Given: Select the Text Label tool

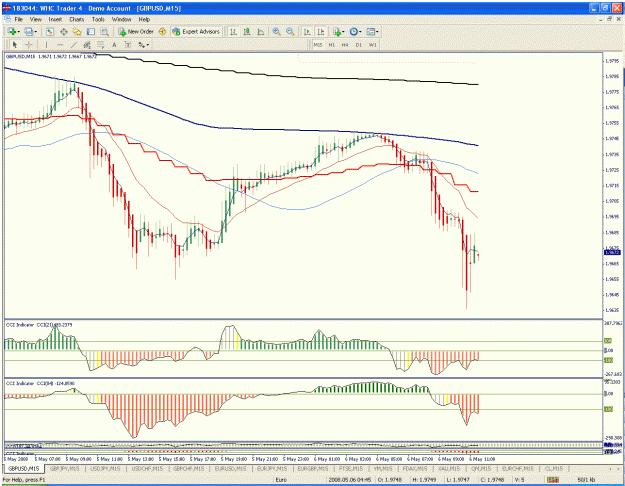Looking at the screenshot, I should click(128, 45).
